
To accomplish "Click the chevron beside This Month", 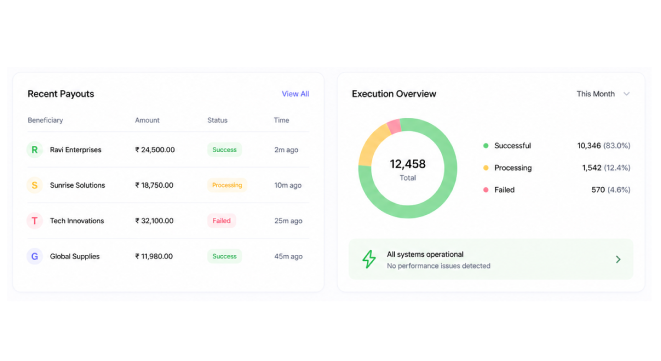I will (x=626, y=94).
